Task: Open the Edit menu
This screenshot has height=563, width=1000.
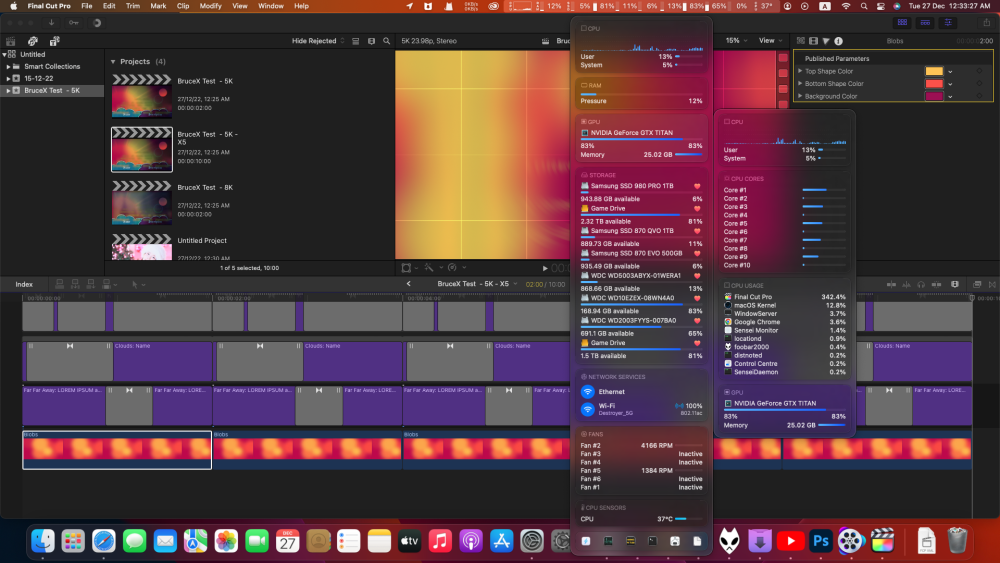Action: click(x=109, y=6)
